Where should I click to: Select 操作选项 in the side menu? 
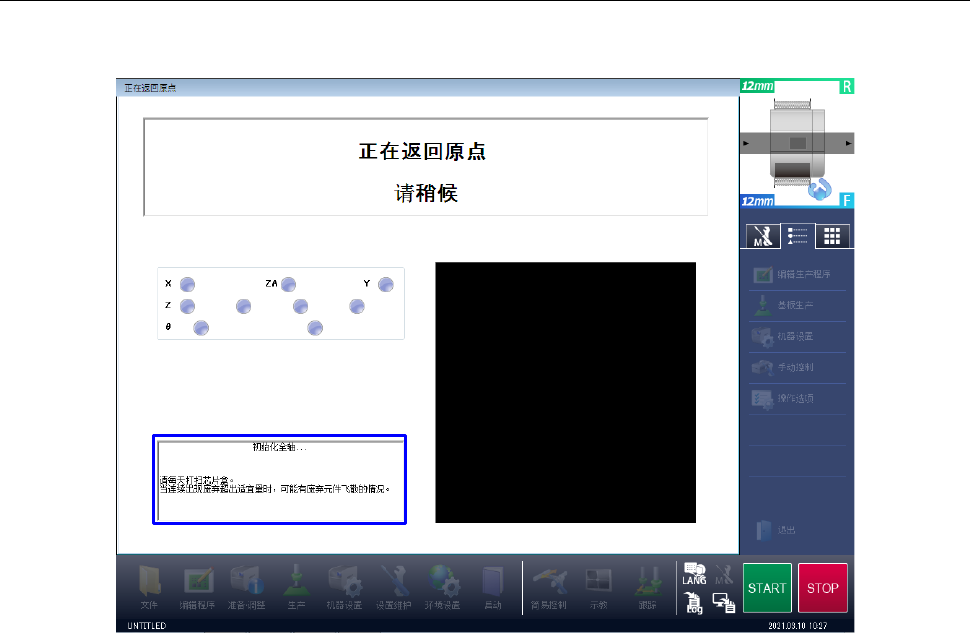coord(797,398)
